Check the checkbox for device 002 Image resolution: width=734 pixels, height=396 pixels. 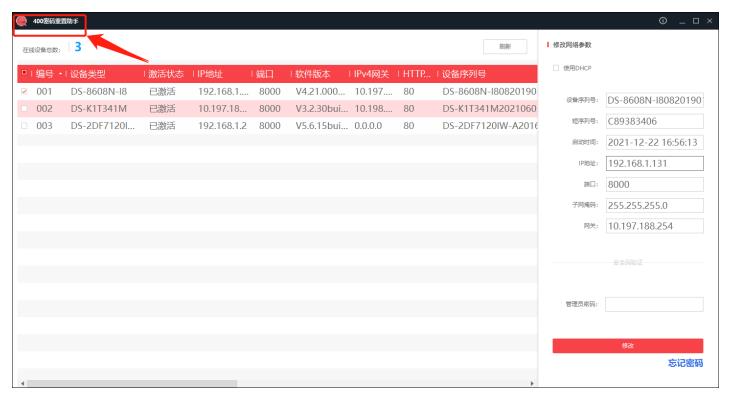24,109
